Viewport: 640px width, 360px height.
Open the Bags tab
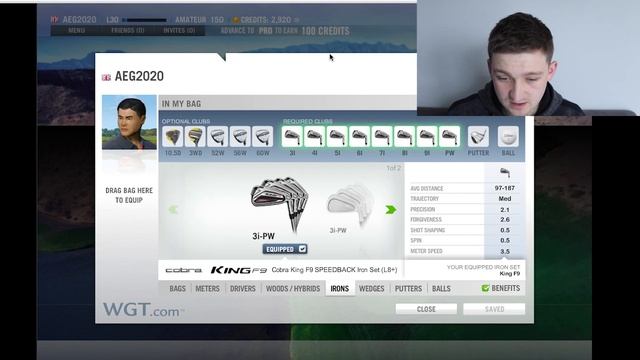click(178, 289)
